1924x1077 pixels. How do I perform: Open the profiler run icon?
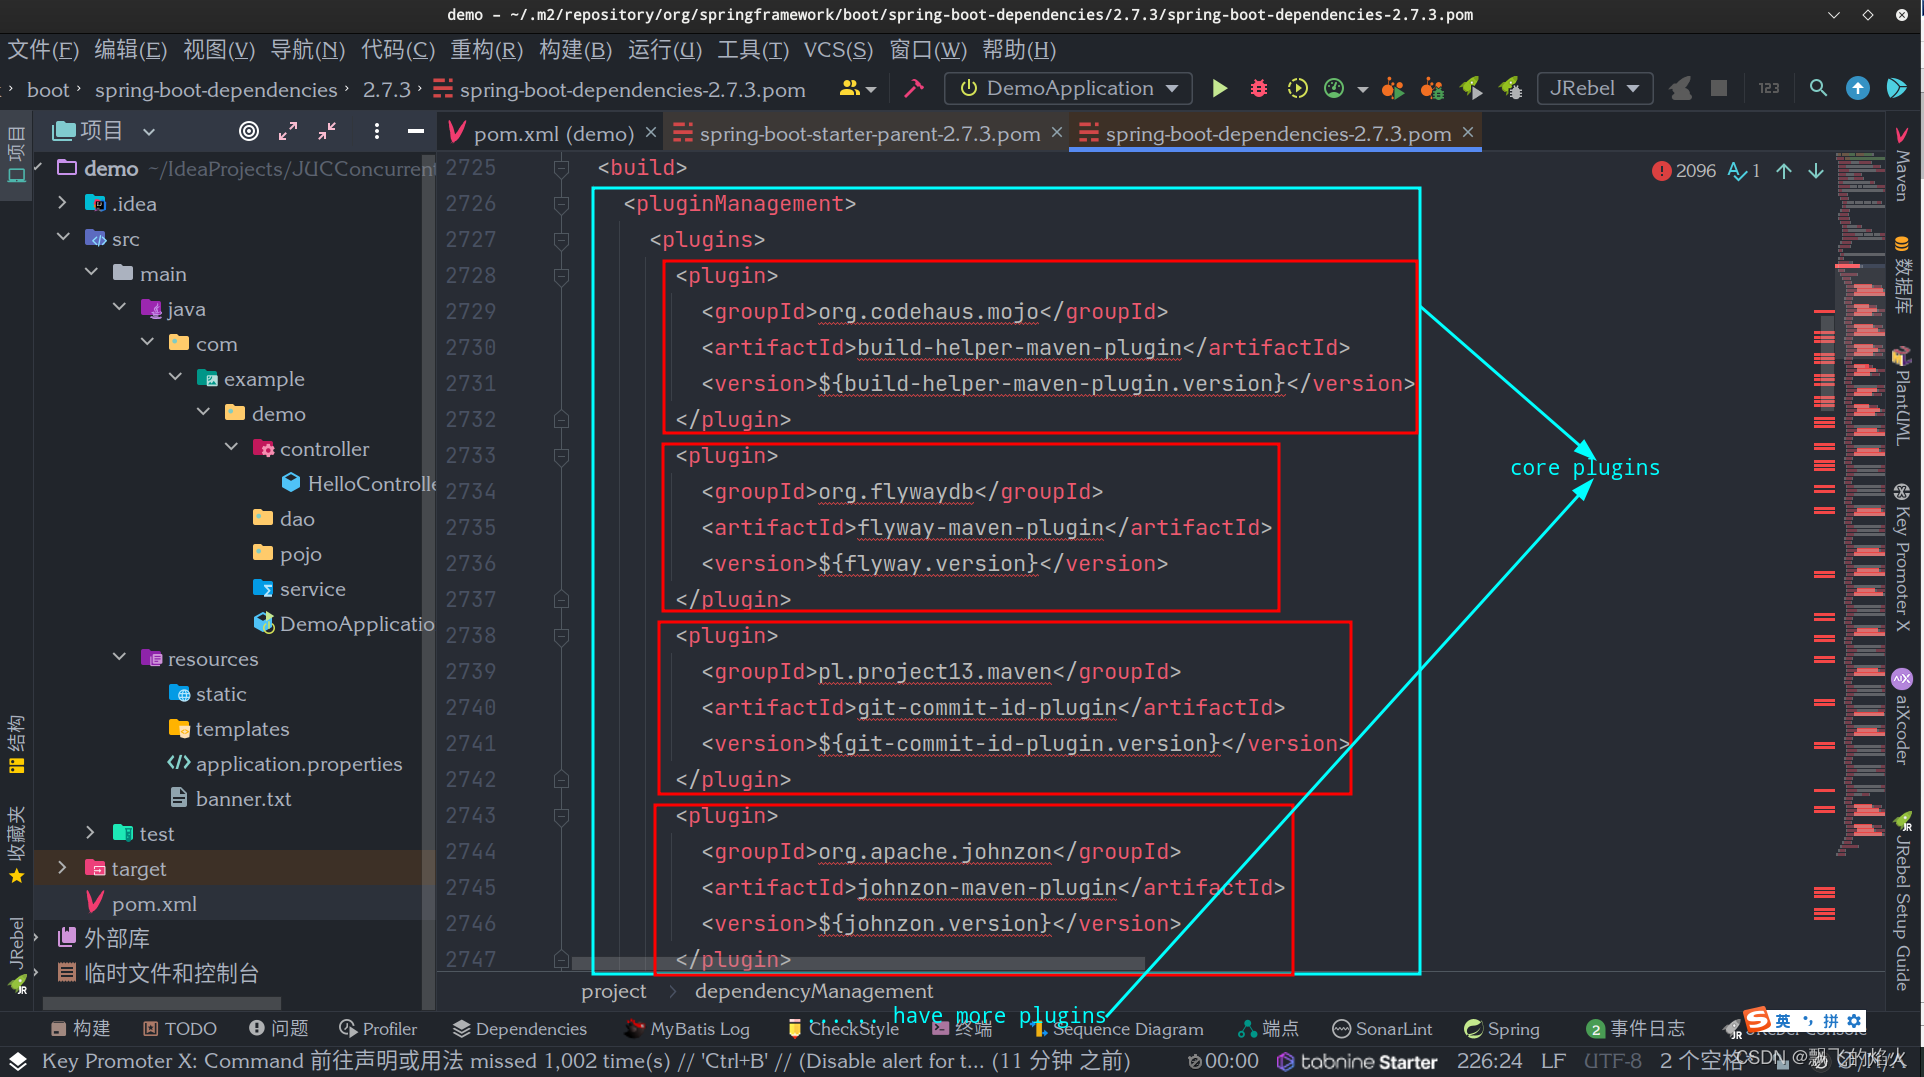point(1334,89)
